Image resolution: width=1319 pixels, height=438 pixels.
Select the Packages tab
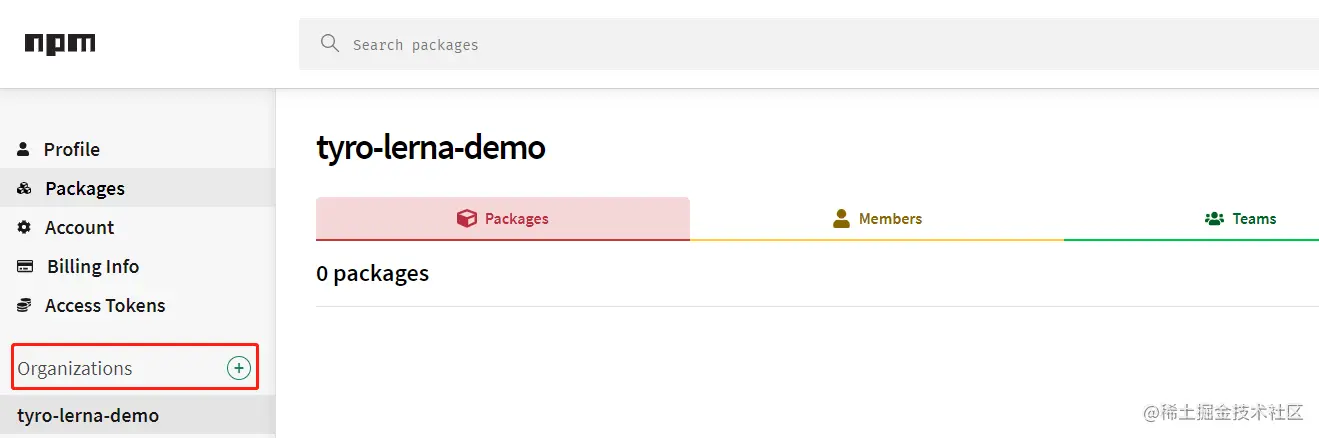tap(503, 218)
